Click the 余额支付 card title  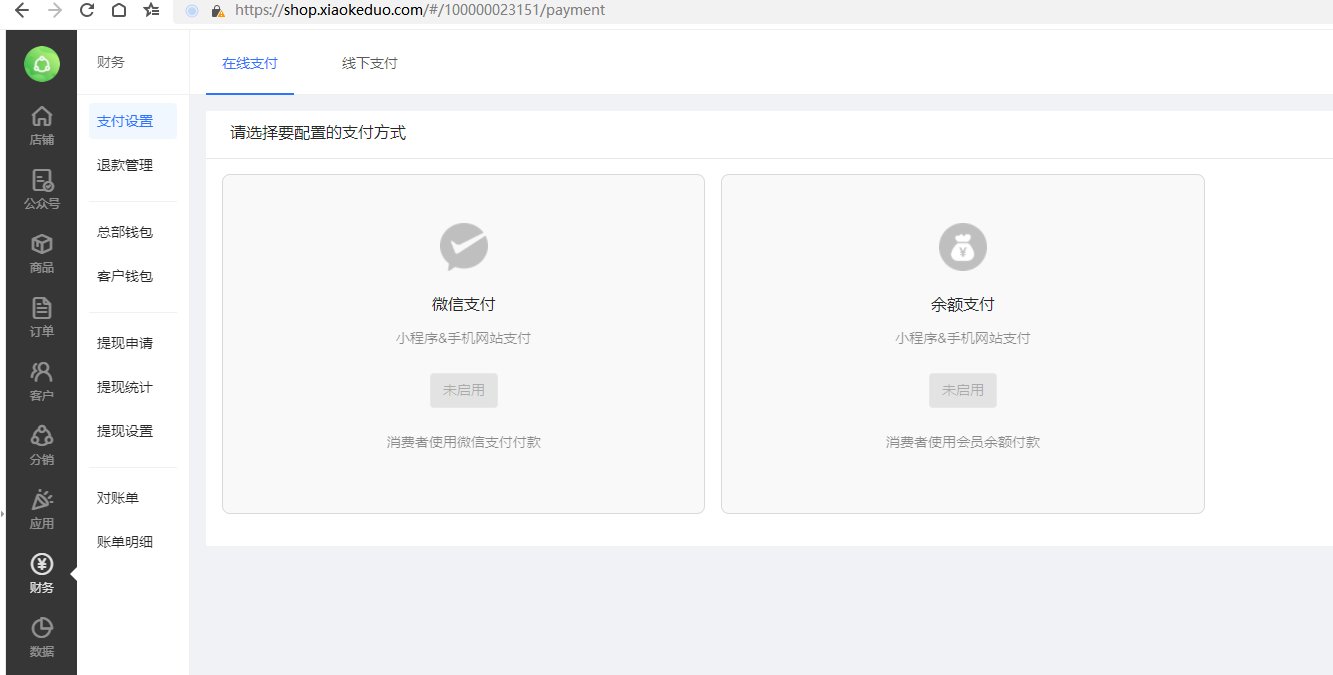[x=963, y=304]
